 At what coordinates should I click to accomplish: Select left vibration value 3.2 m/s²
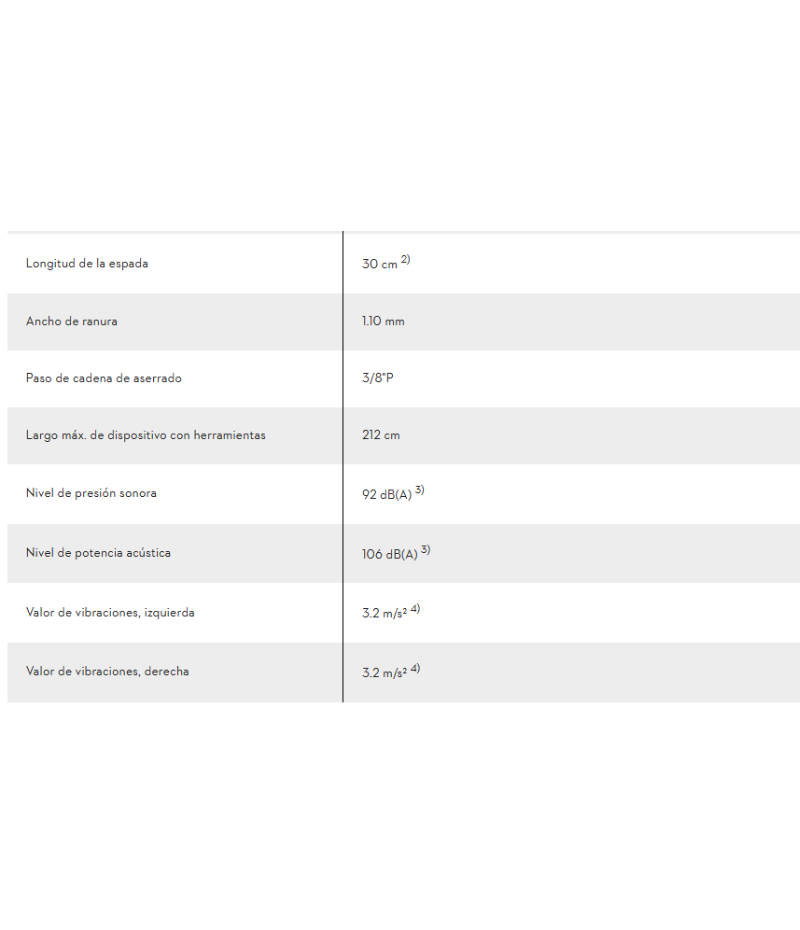[x=384, y=613]
